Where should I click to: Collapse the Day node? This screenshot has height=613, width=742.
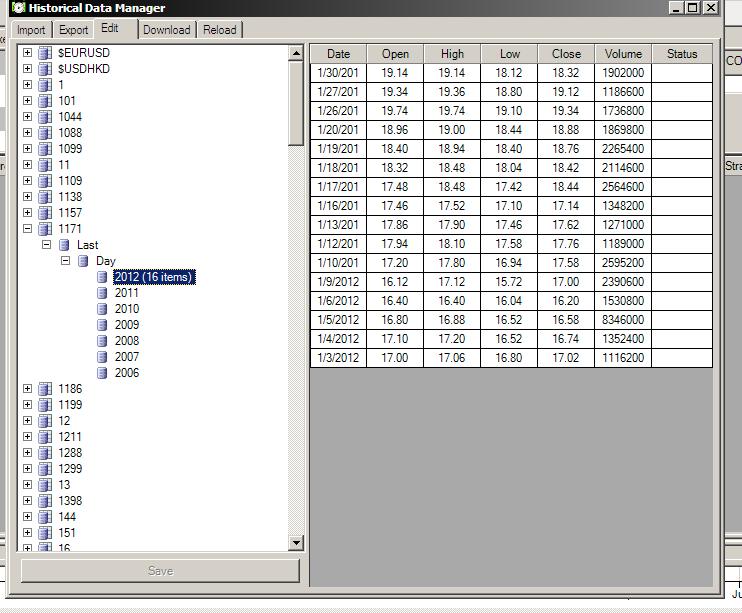(x=65, y=261)
